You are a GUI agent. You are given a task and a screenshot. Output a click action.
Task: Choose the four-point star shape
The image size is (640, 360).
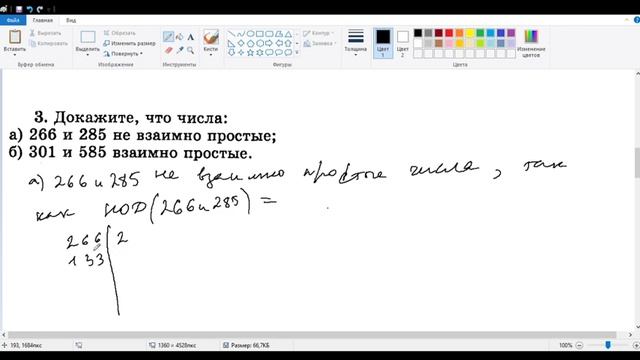[x=241, y=52]
